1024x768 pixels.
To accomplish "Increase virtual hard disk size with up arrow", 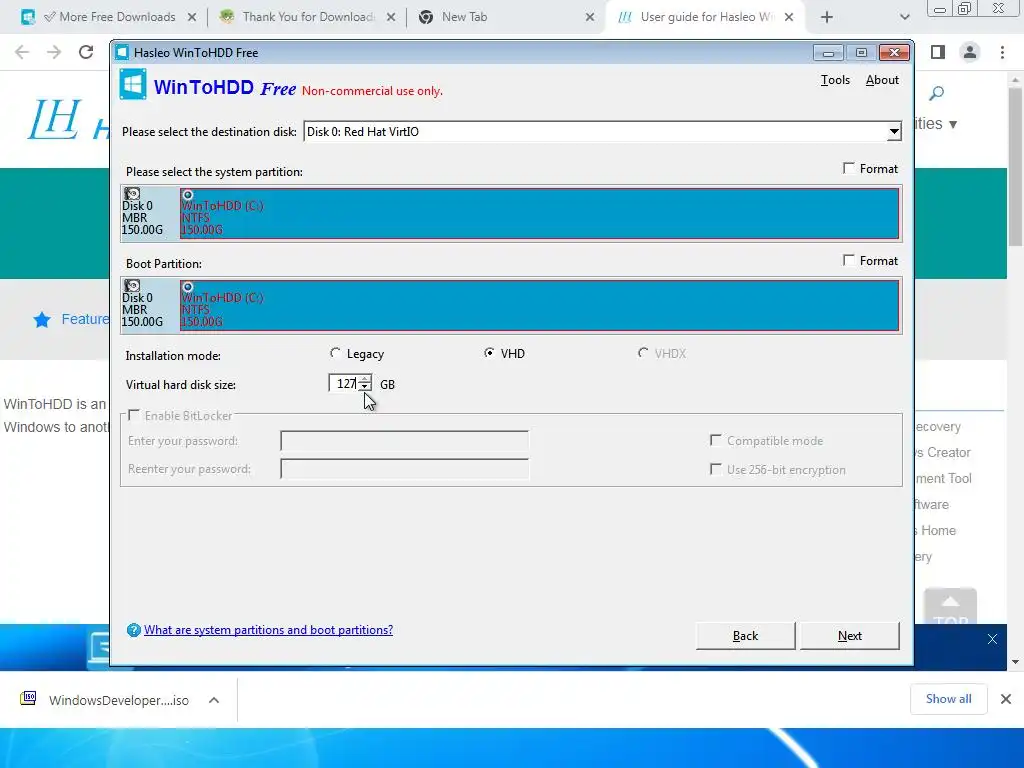I will coord(364,379).
